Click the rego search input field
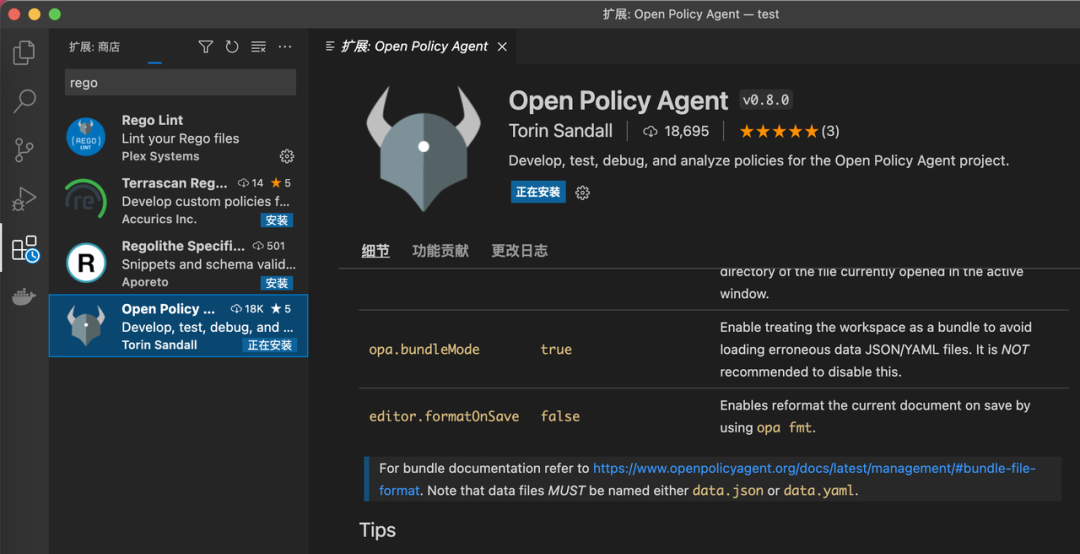The height and width of the screenshot is (554, 1080). point(180,83)
